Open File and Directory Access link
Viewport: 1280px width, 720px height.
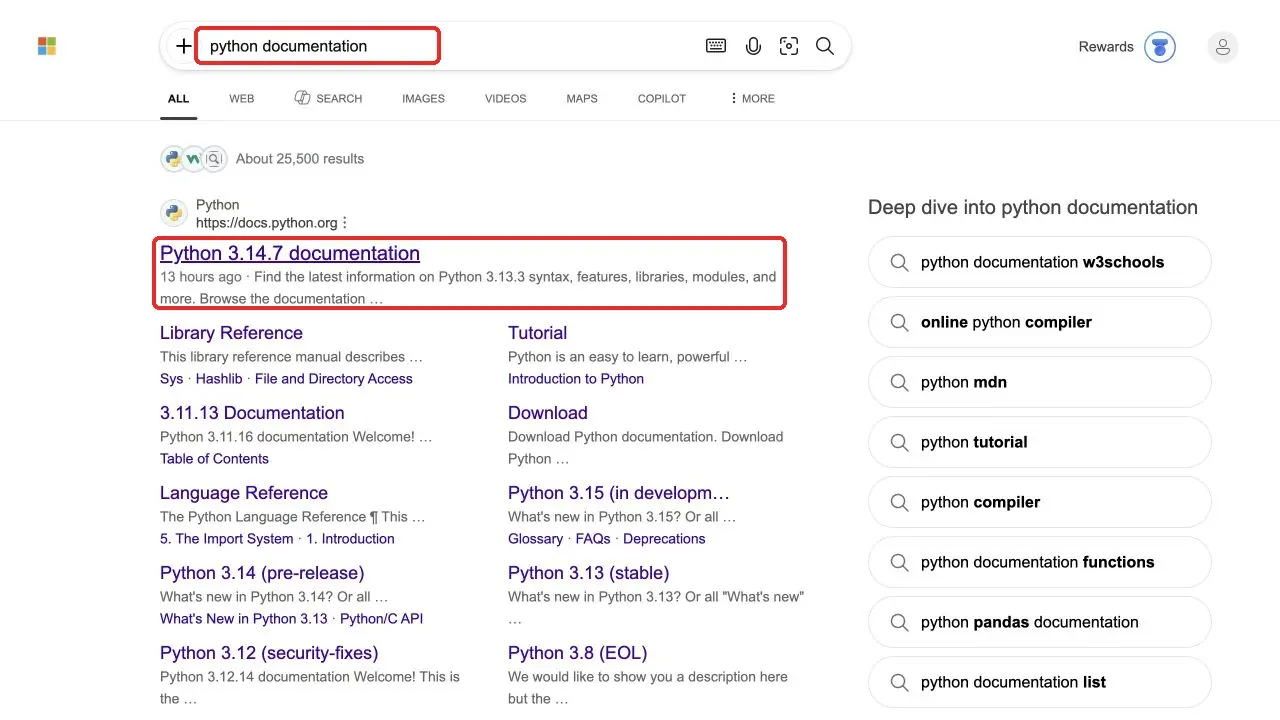(334, 379)
